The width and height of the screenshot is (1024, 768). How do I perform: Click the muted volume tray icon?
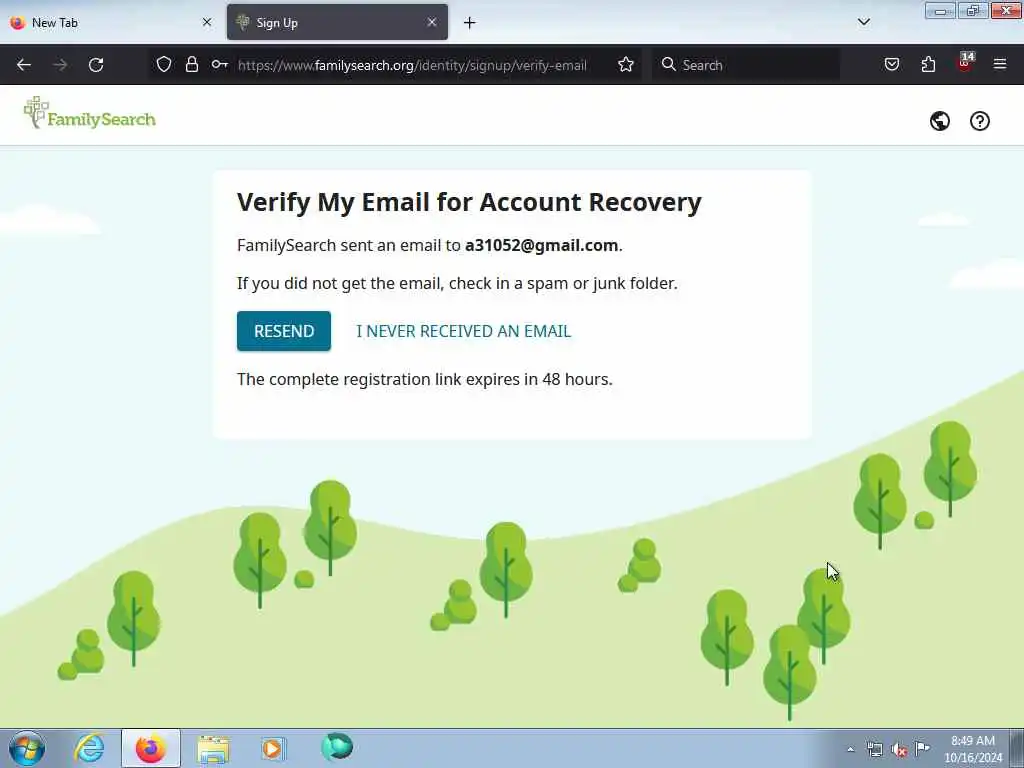pyautogui.click(x=899, y=750)
